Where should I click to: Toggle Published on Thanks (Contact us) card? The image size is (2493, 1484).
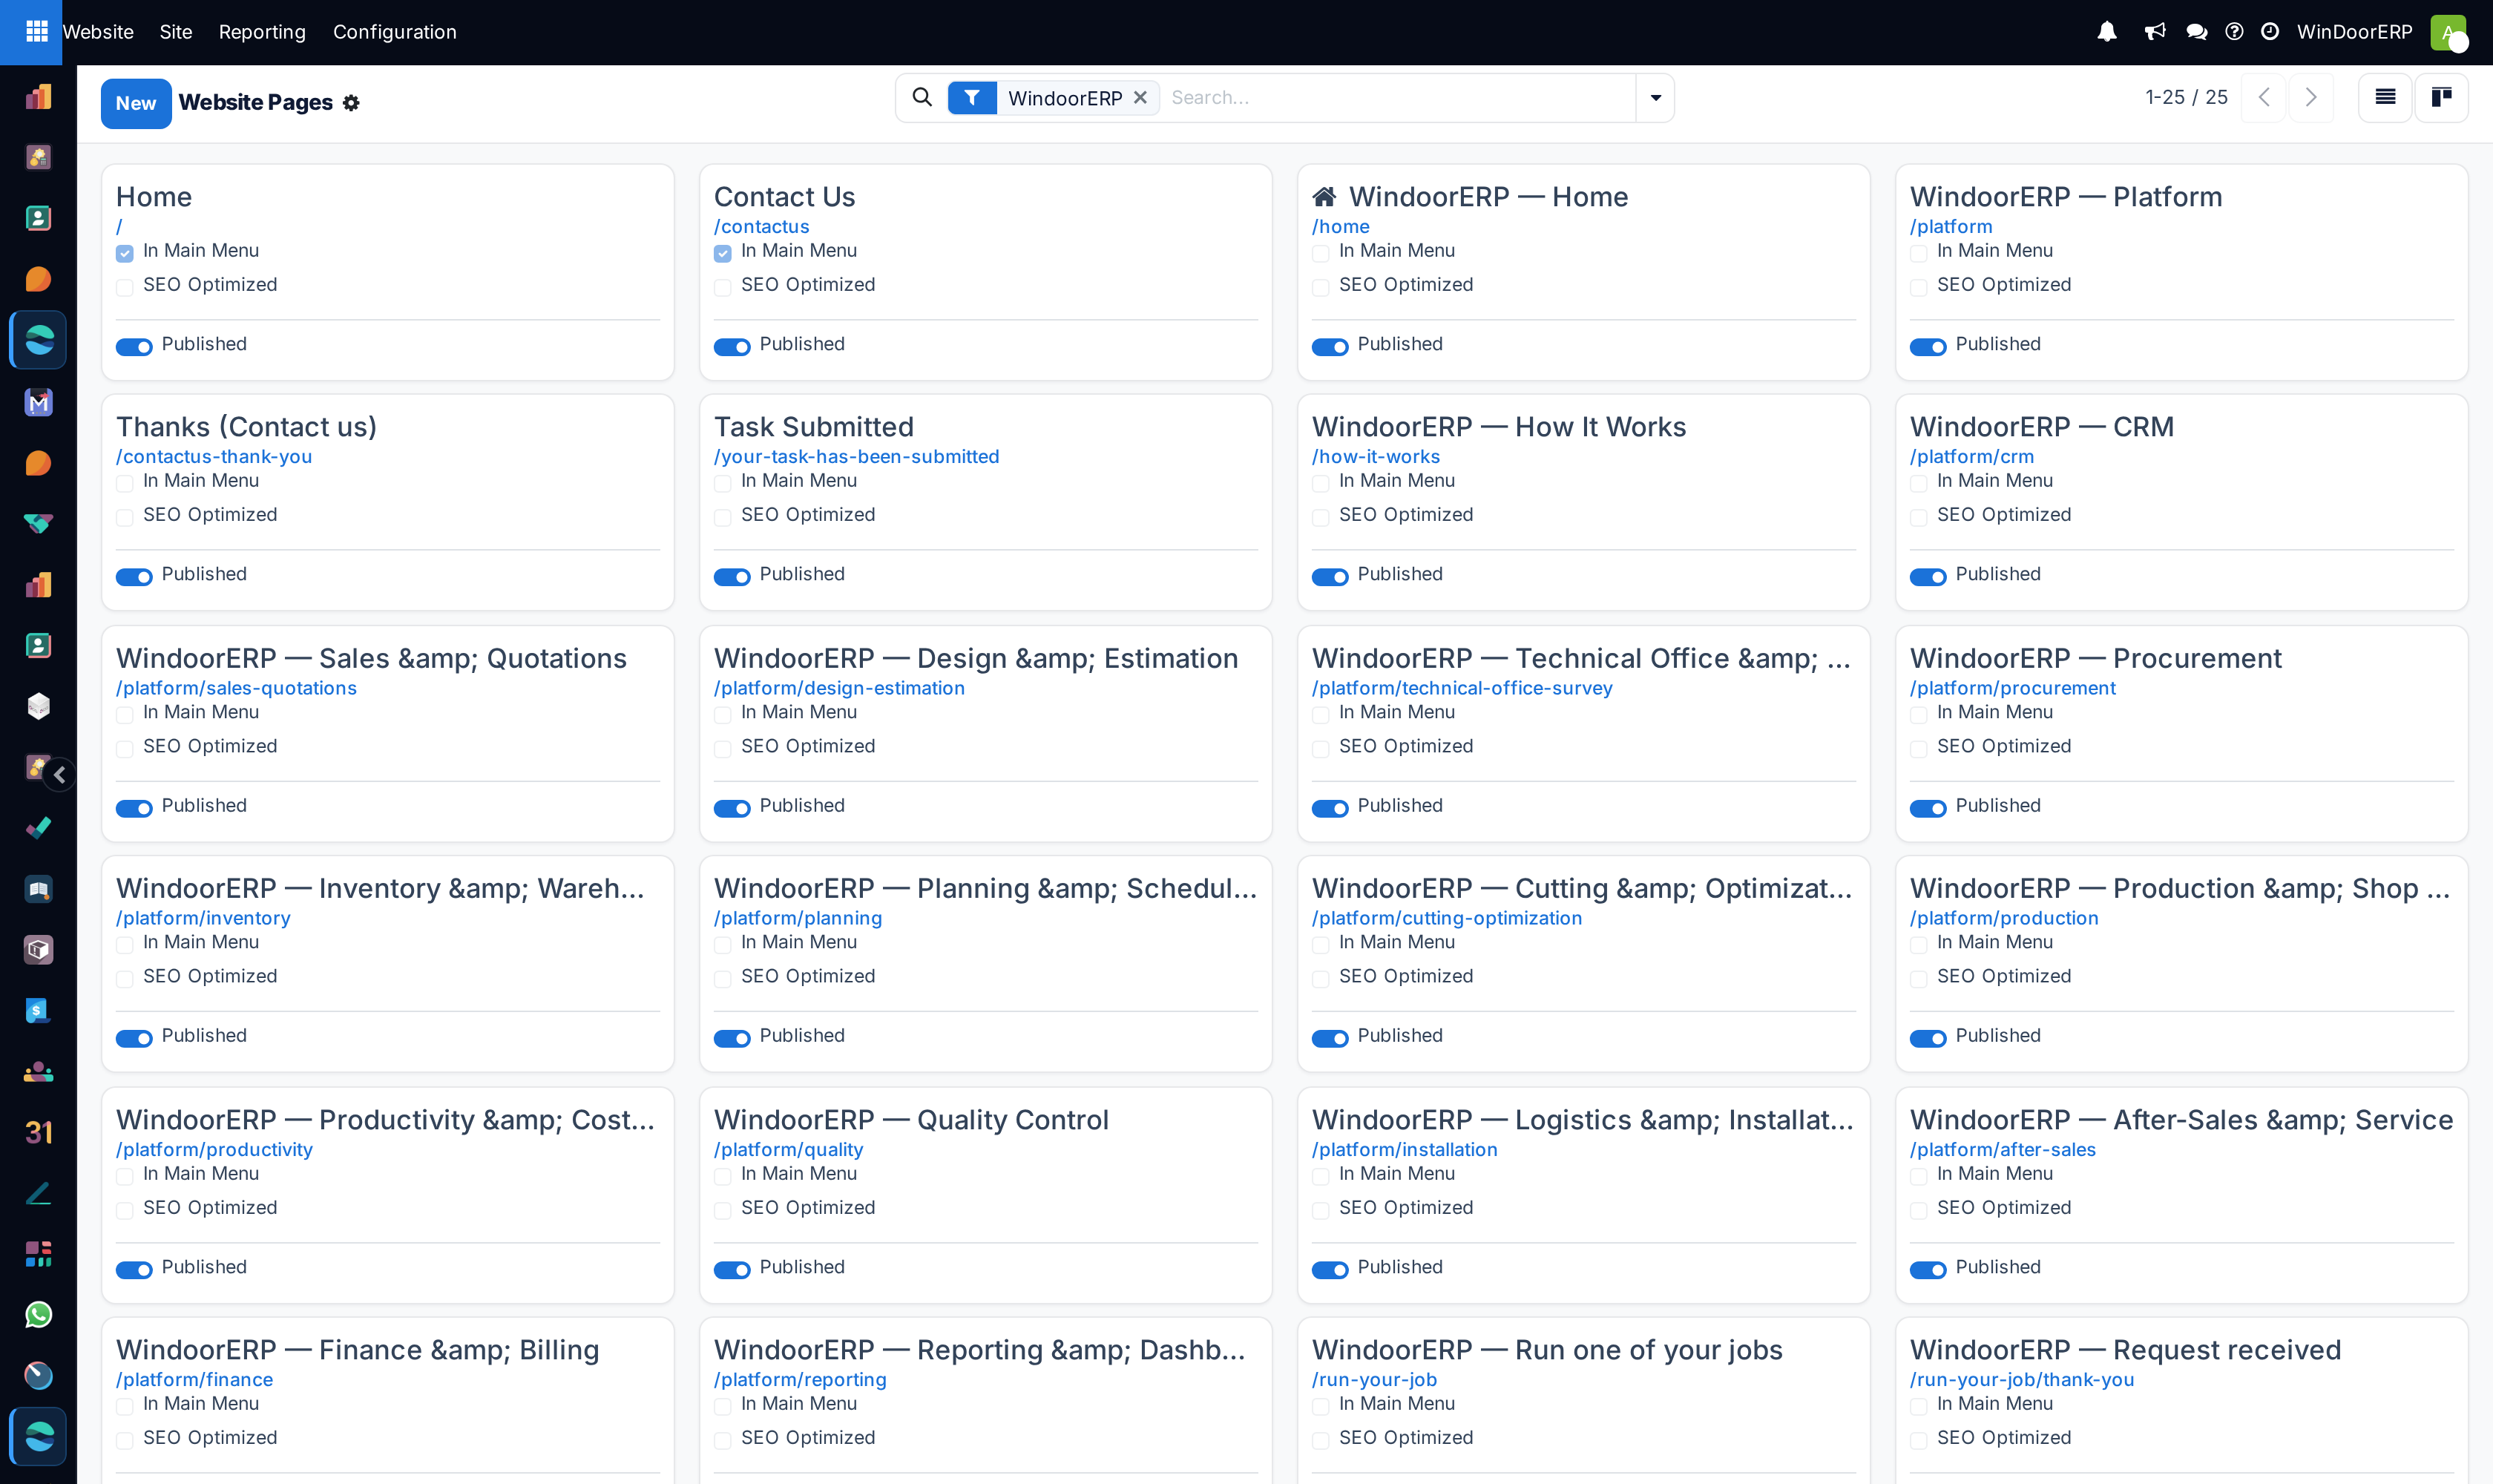point(134,577)
